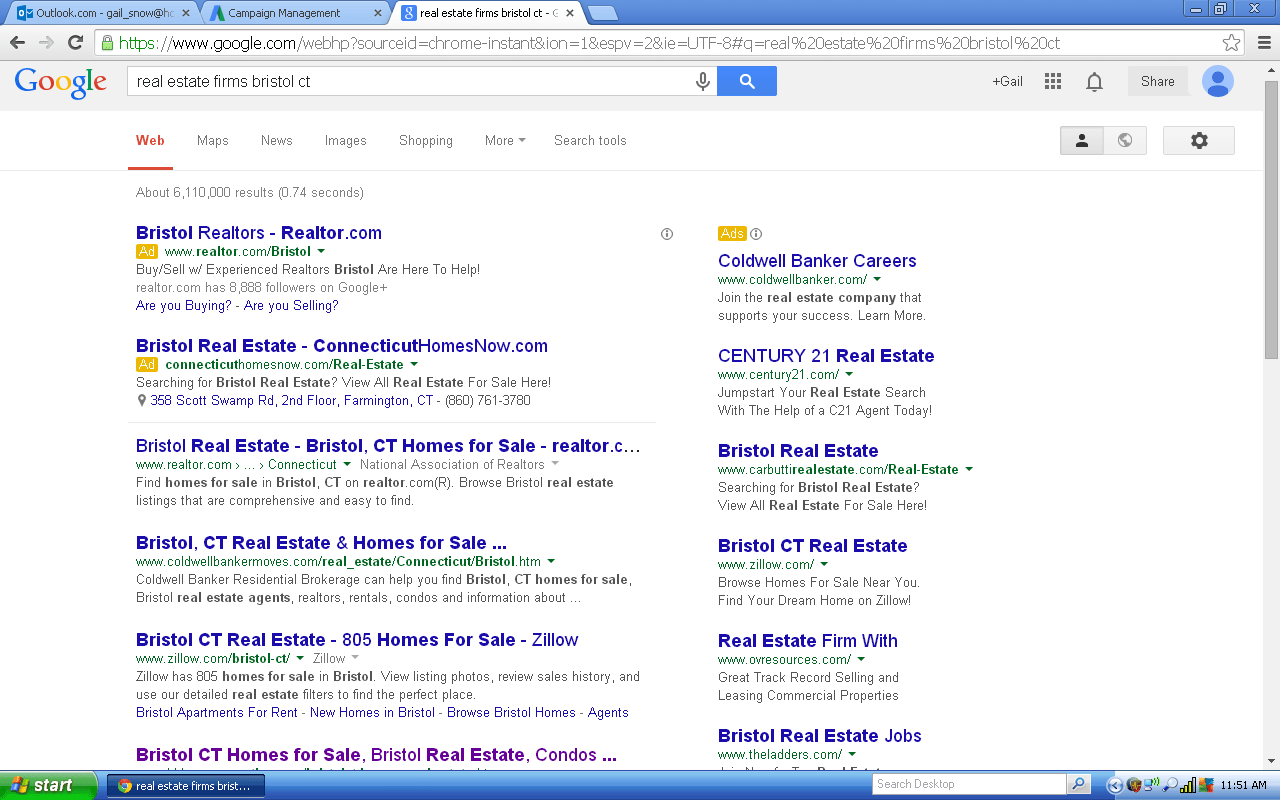Open dropdown arrow beside zillow.com/bristol-ct URL
Image resolution: width=1280 pixels, height=800 pixels.
tap(300, 659)
